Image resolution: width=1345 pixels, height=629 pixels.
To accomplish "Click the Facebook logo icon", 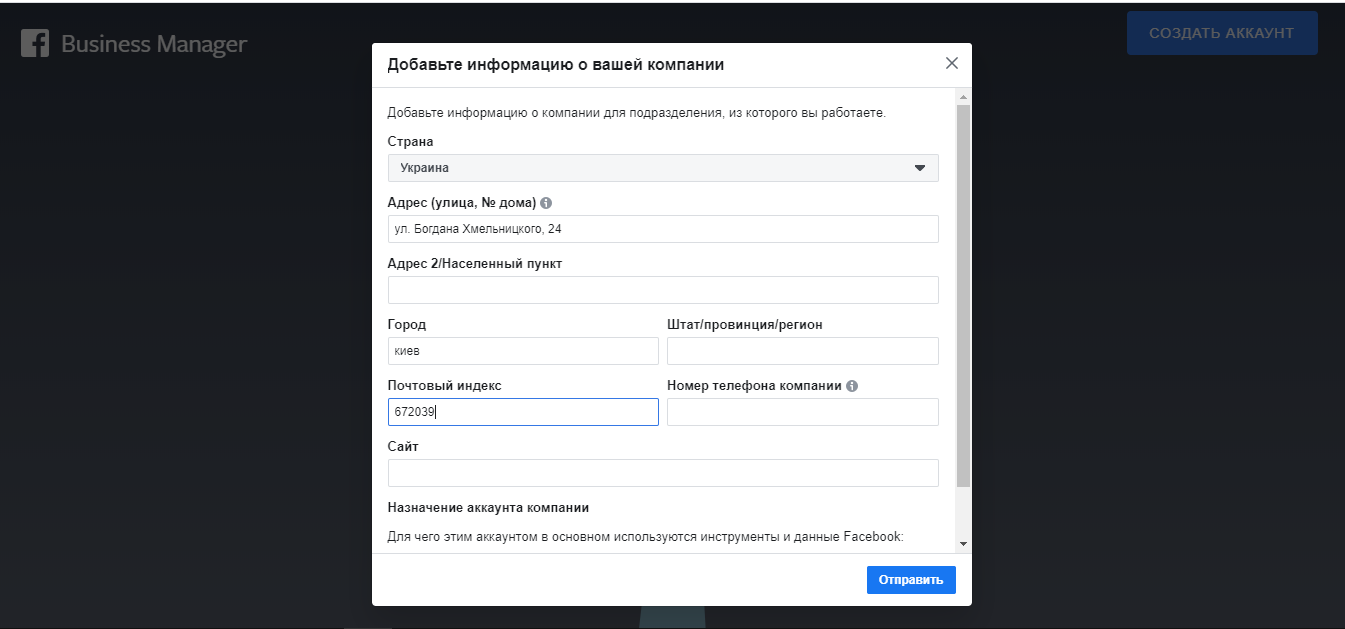I will [x=35, y=43].
